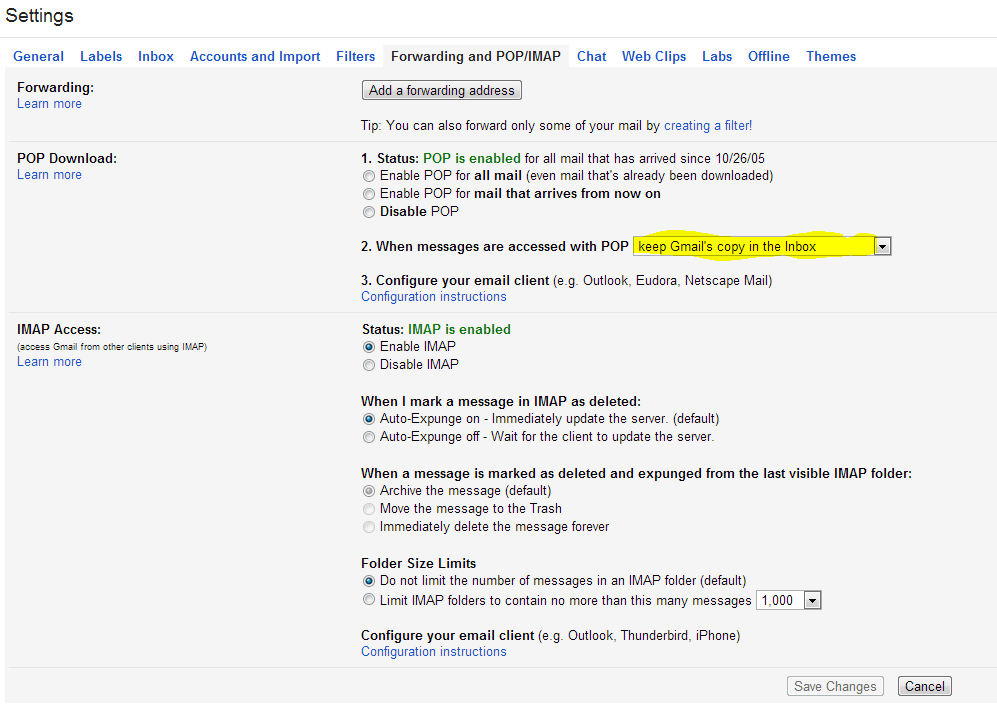Screen dimensions: 997x712
Task: Go to the Offline tab
Action: [x=769, y=57]
